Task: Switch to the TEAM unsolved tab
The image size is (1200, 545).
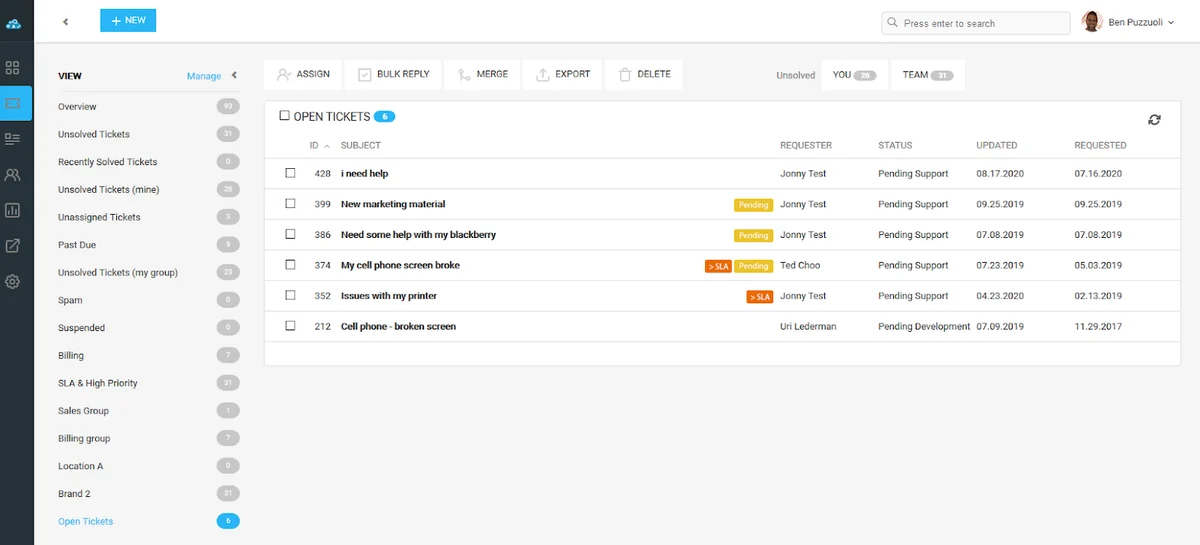Action: click(x=928, y=75)
